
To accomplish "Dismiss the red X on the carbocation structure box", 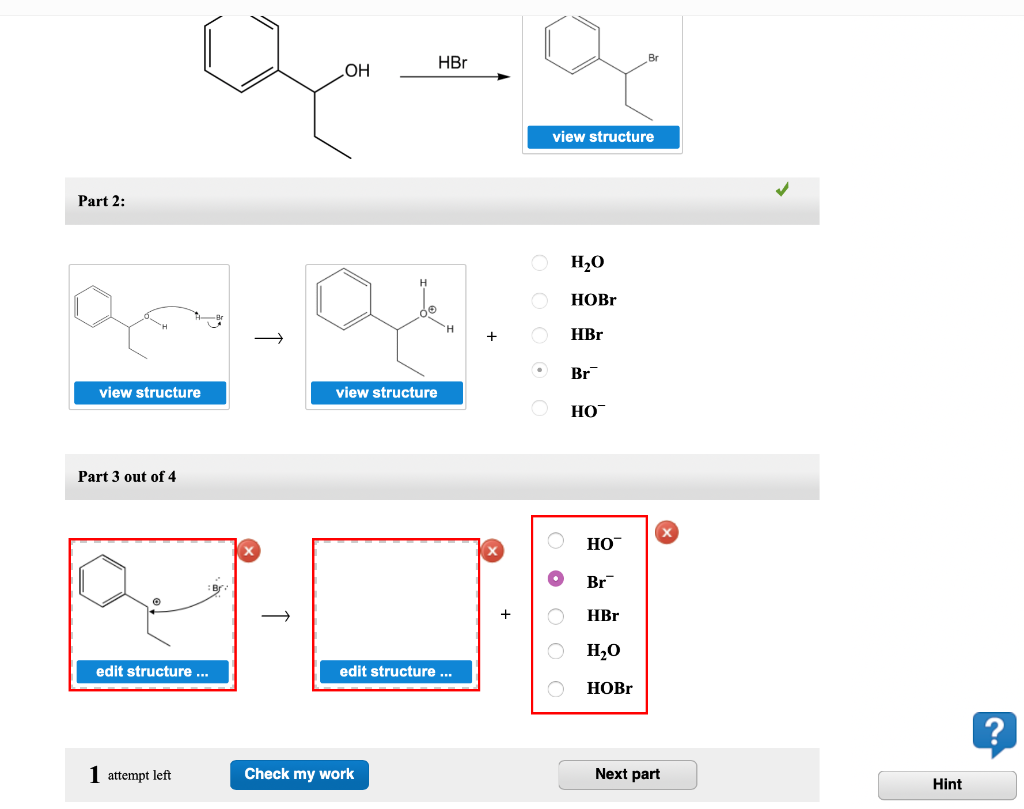I will (248, 550).
